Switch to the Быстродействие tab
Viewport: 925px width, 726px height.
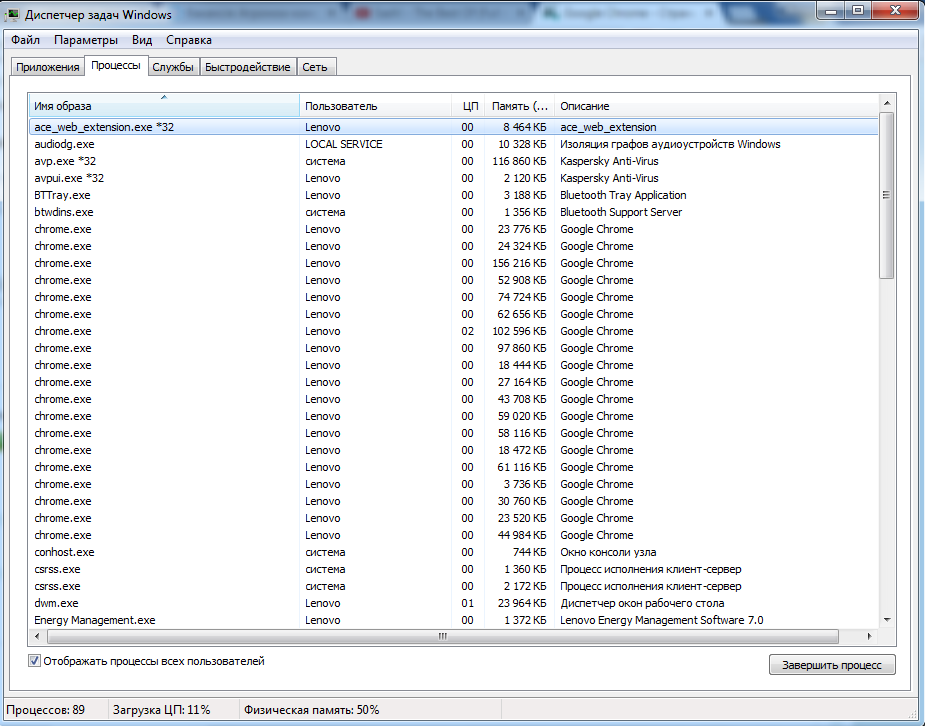248,67
